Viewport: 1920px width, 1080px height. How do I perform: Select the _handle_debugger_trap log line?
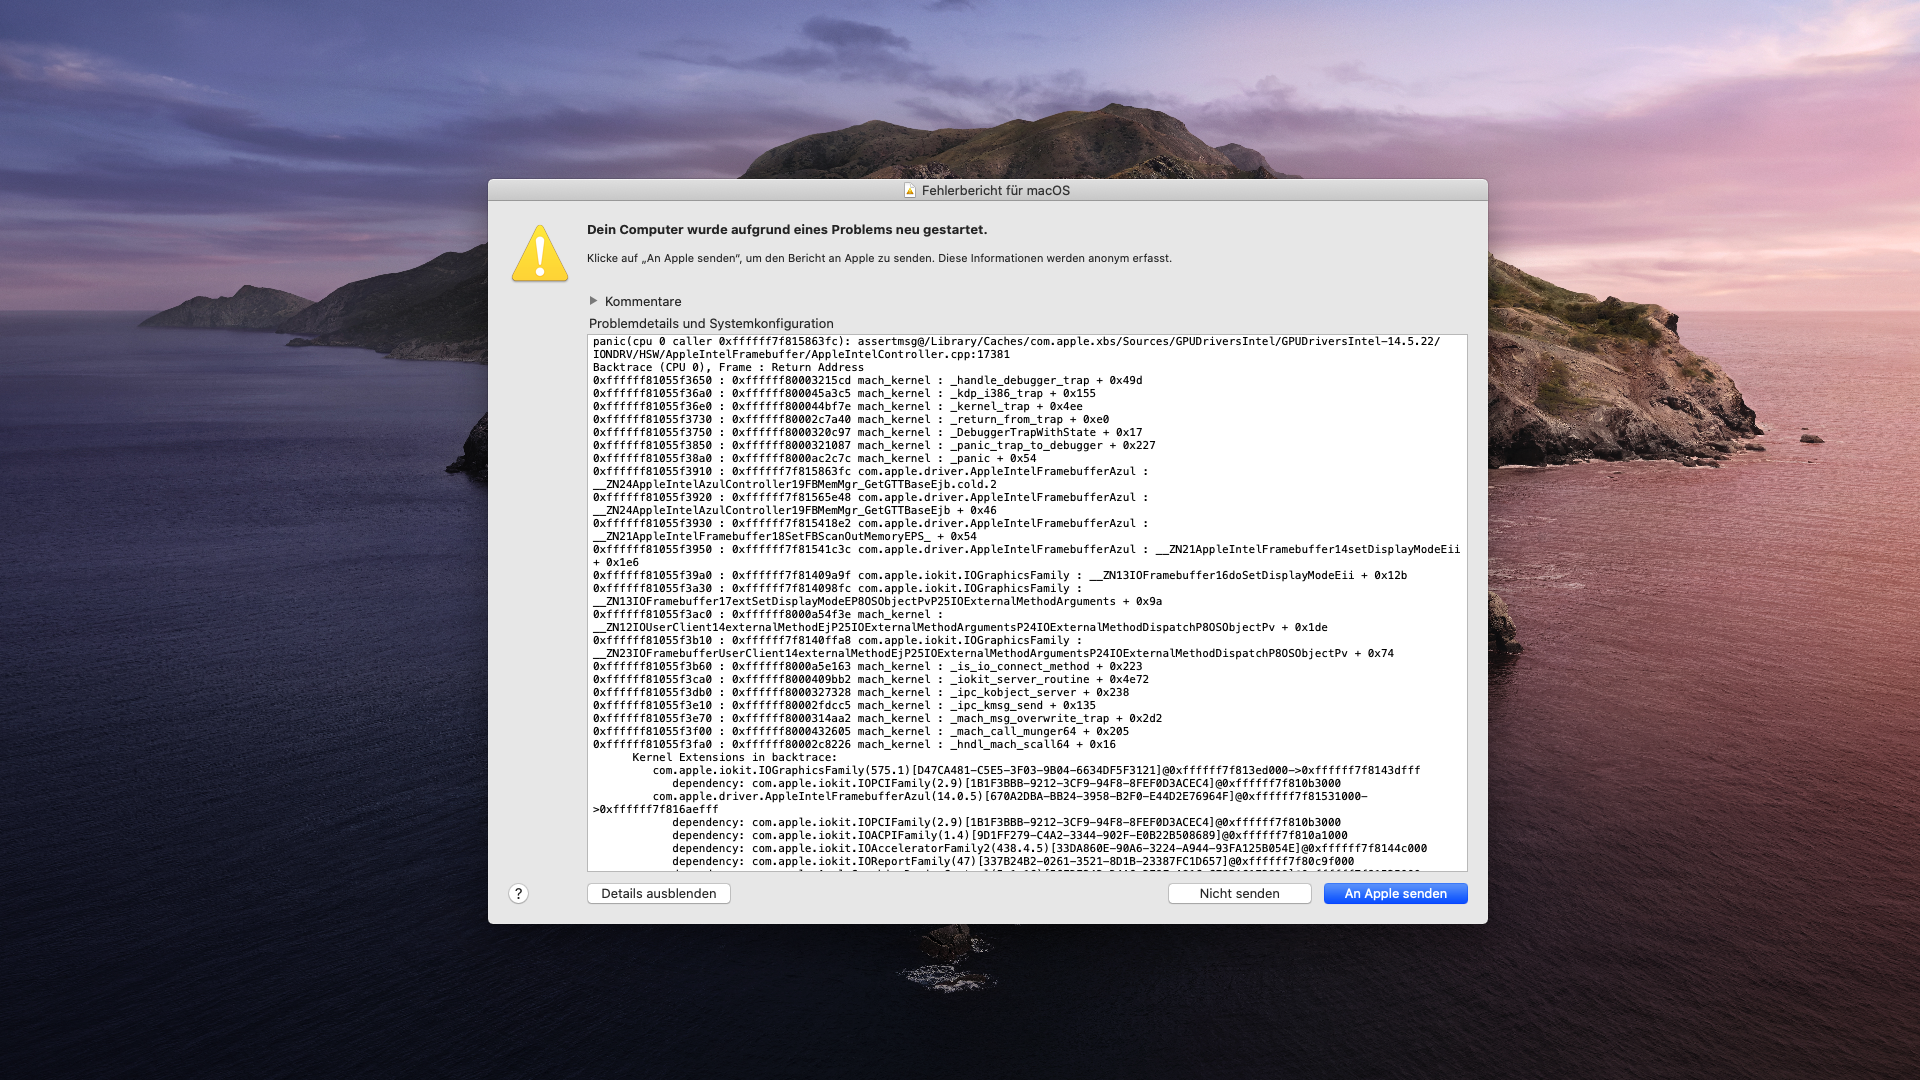pyautogui.click(x=867, y=380)
